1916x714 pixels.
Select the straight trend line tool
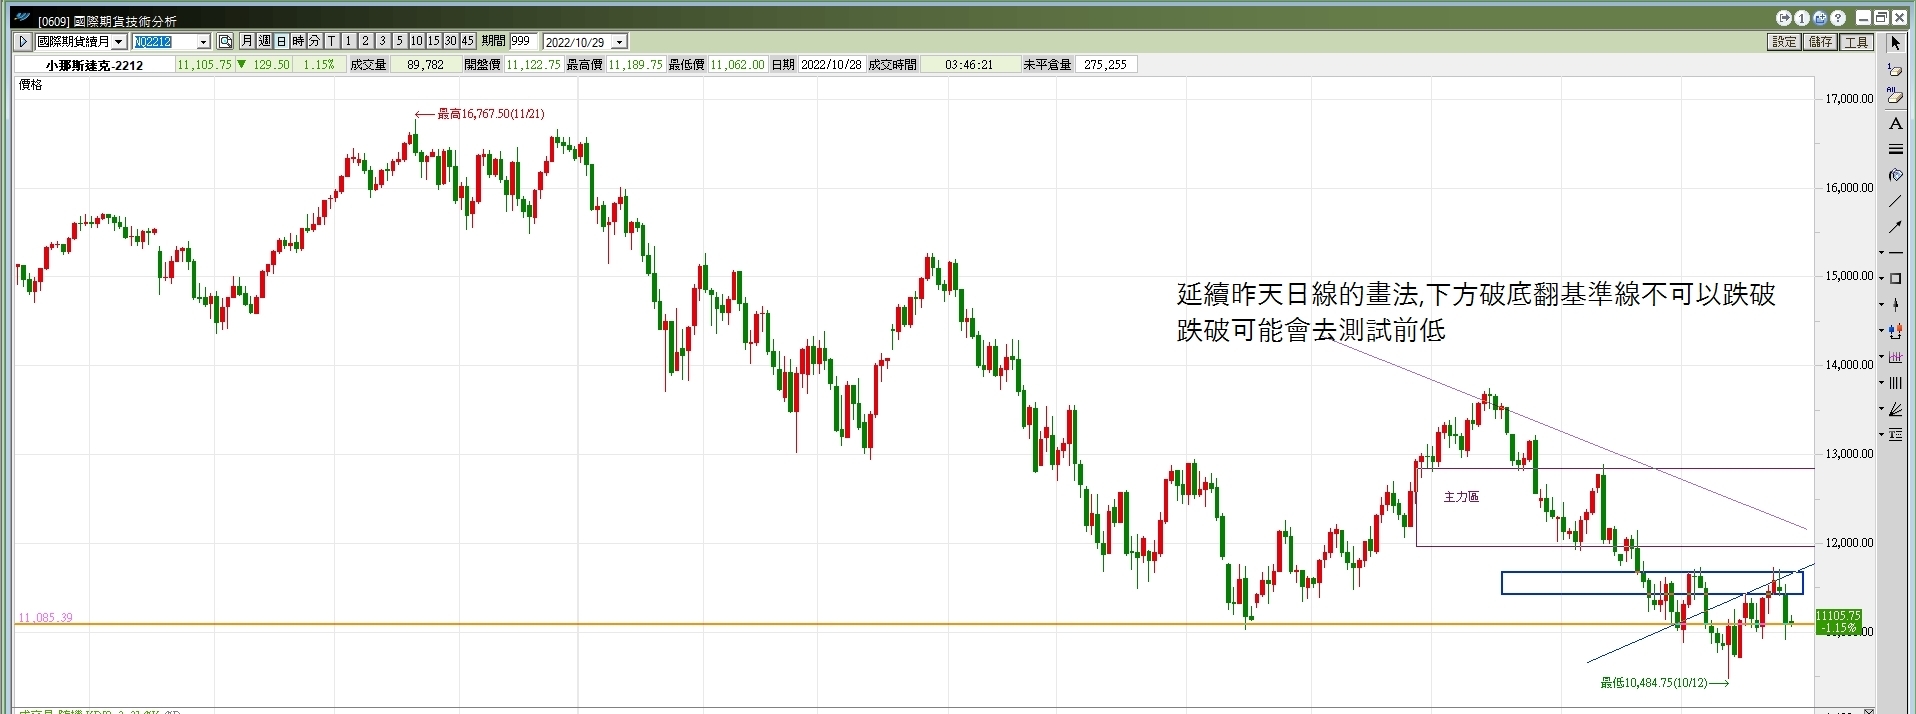click(1895, 201)
